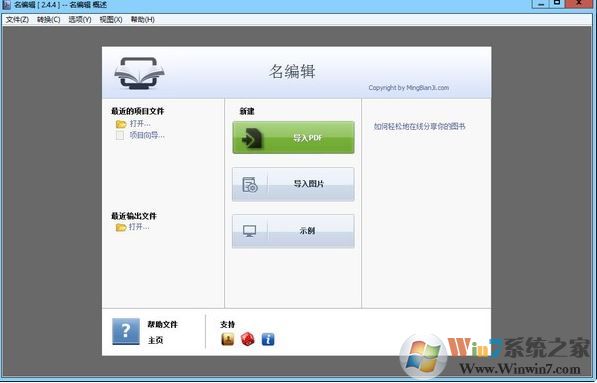Close the 名编辑 window
The width and height of the screenshot is (597, 383).
[x=578, y=3]
